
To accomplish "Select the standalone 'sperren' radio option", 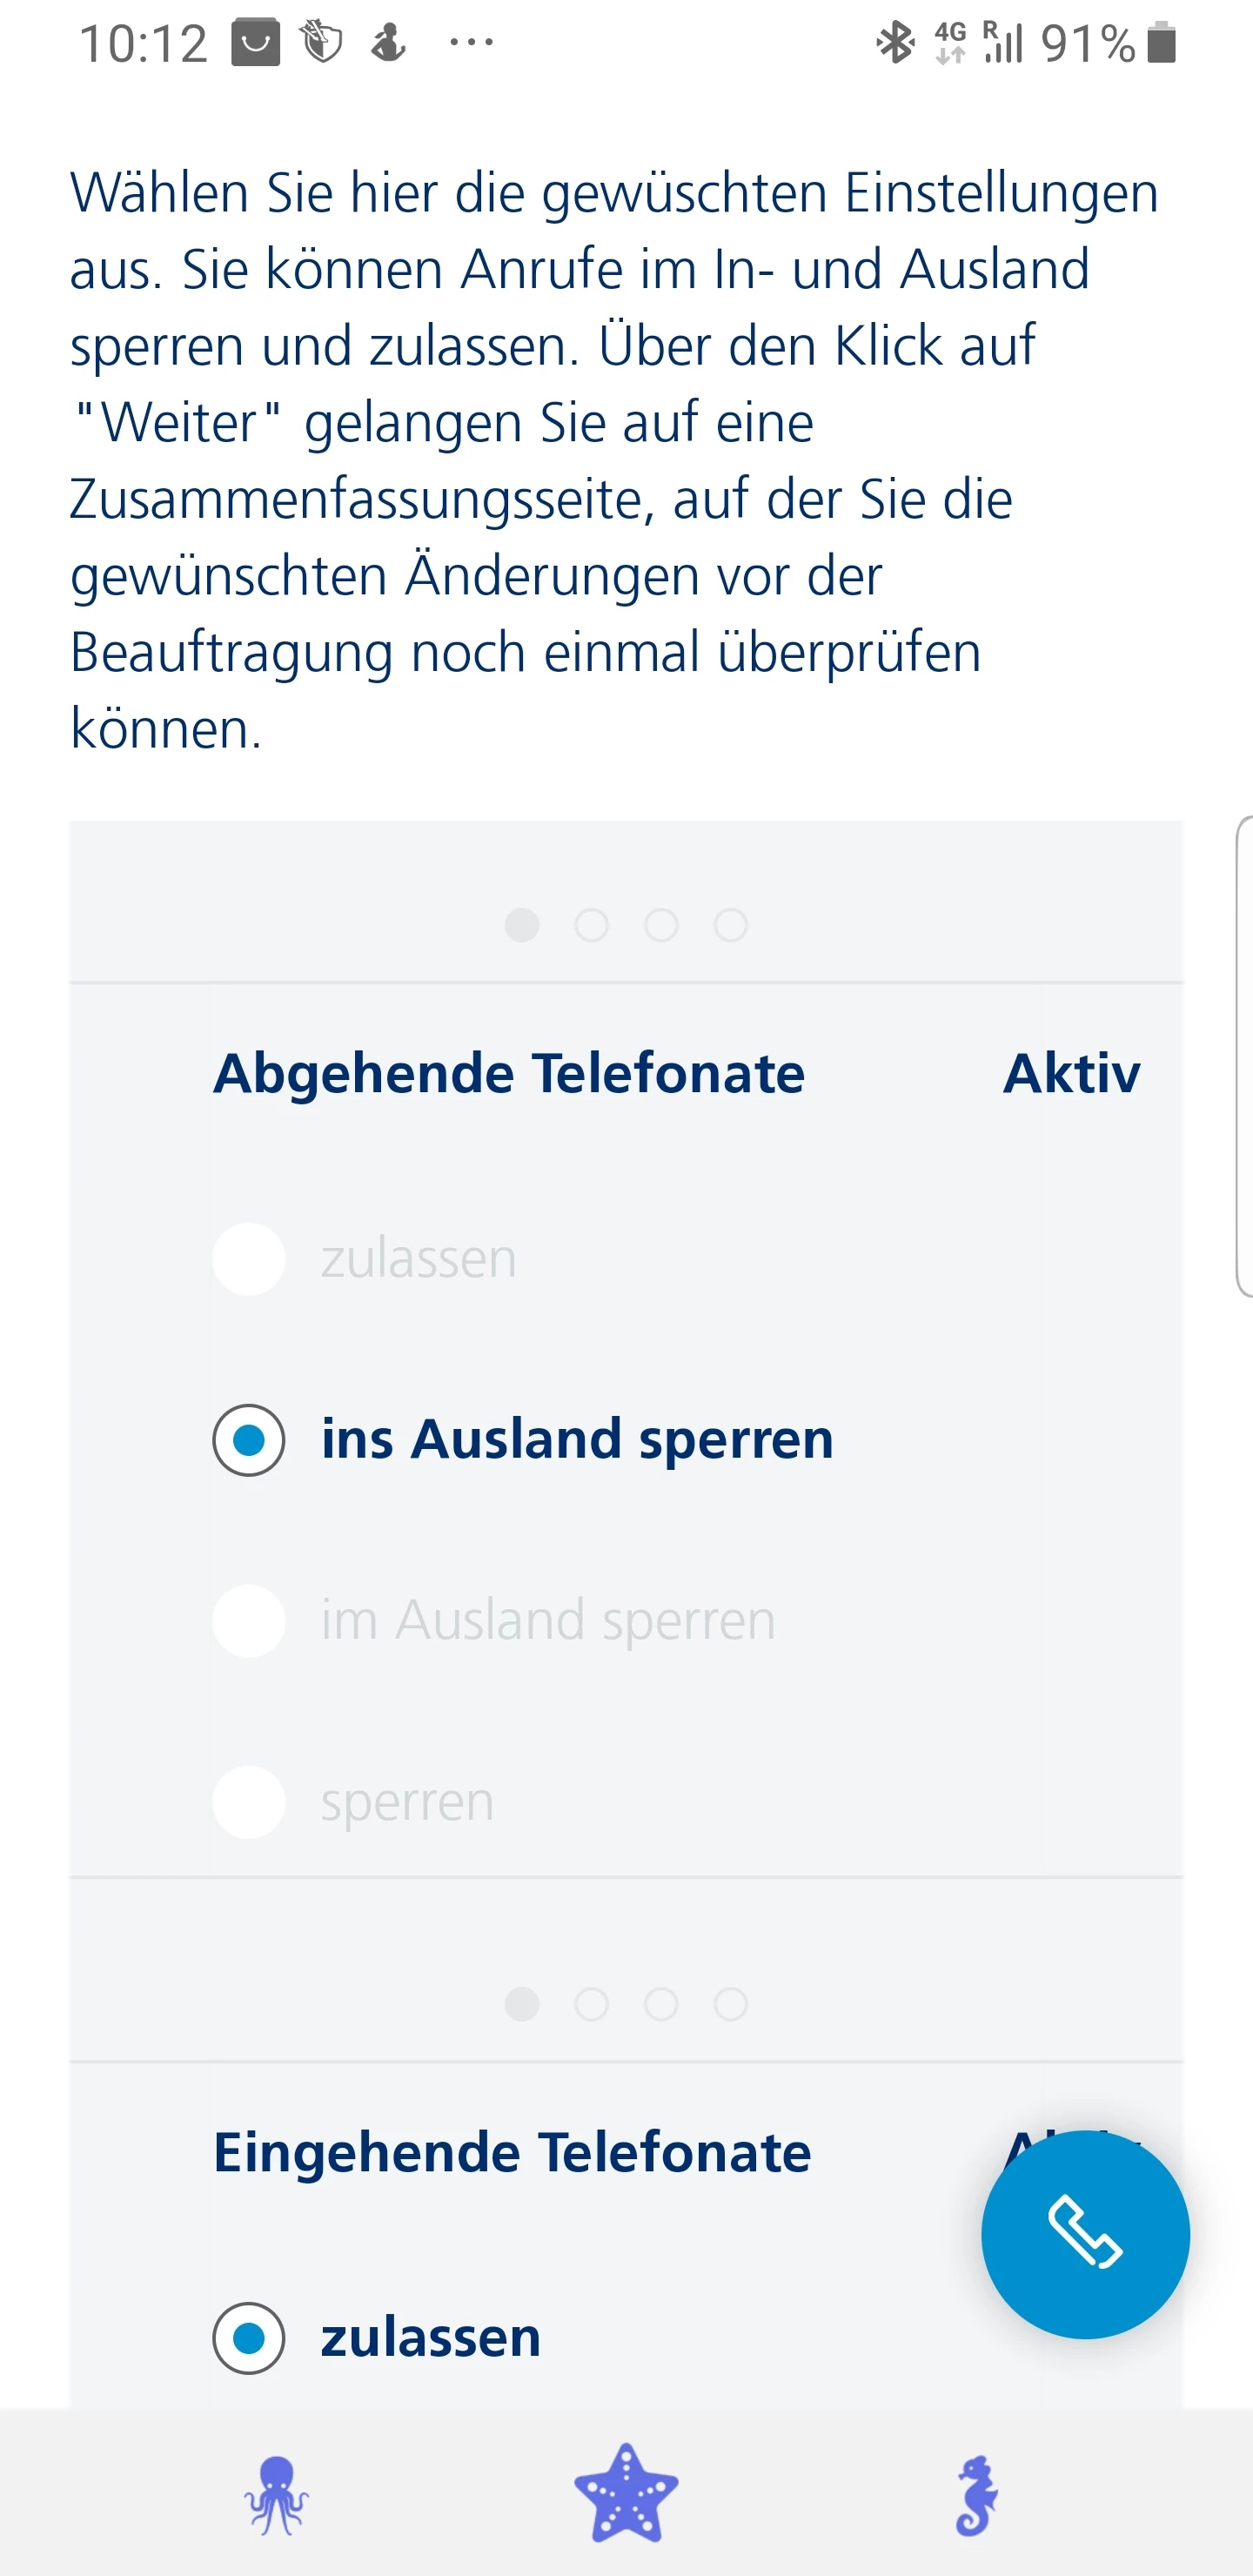I will click(x=249, y=1802).
